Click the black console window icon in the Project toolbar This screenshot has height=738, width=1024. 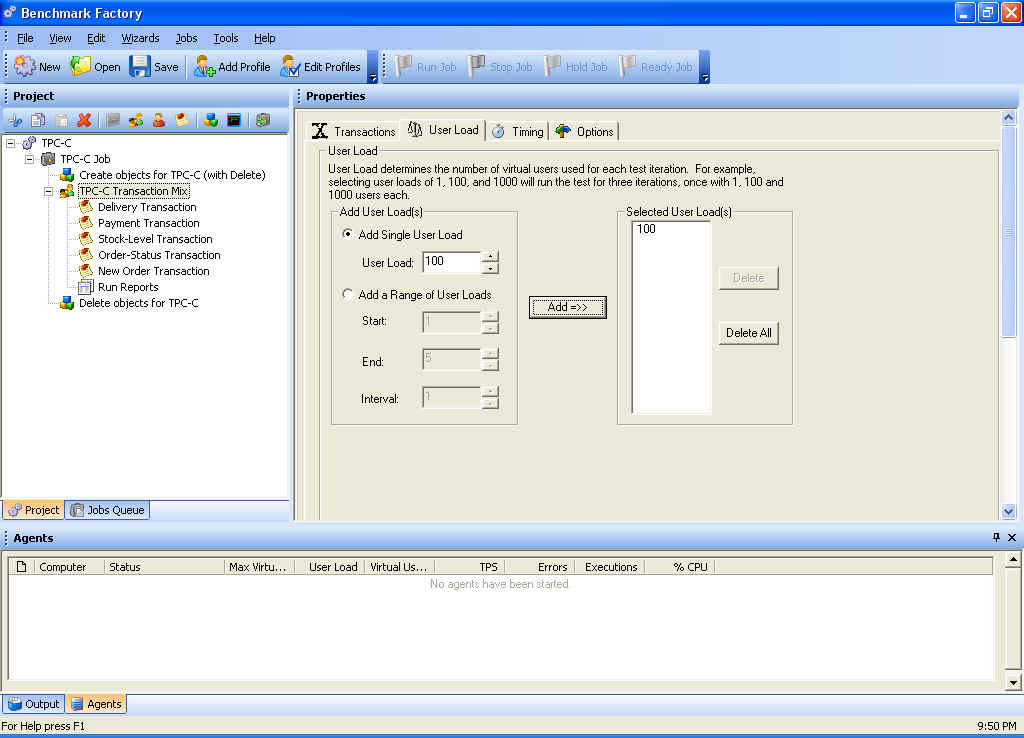pos(234,120)
